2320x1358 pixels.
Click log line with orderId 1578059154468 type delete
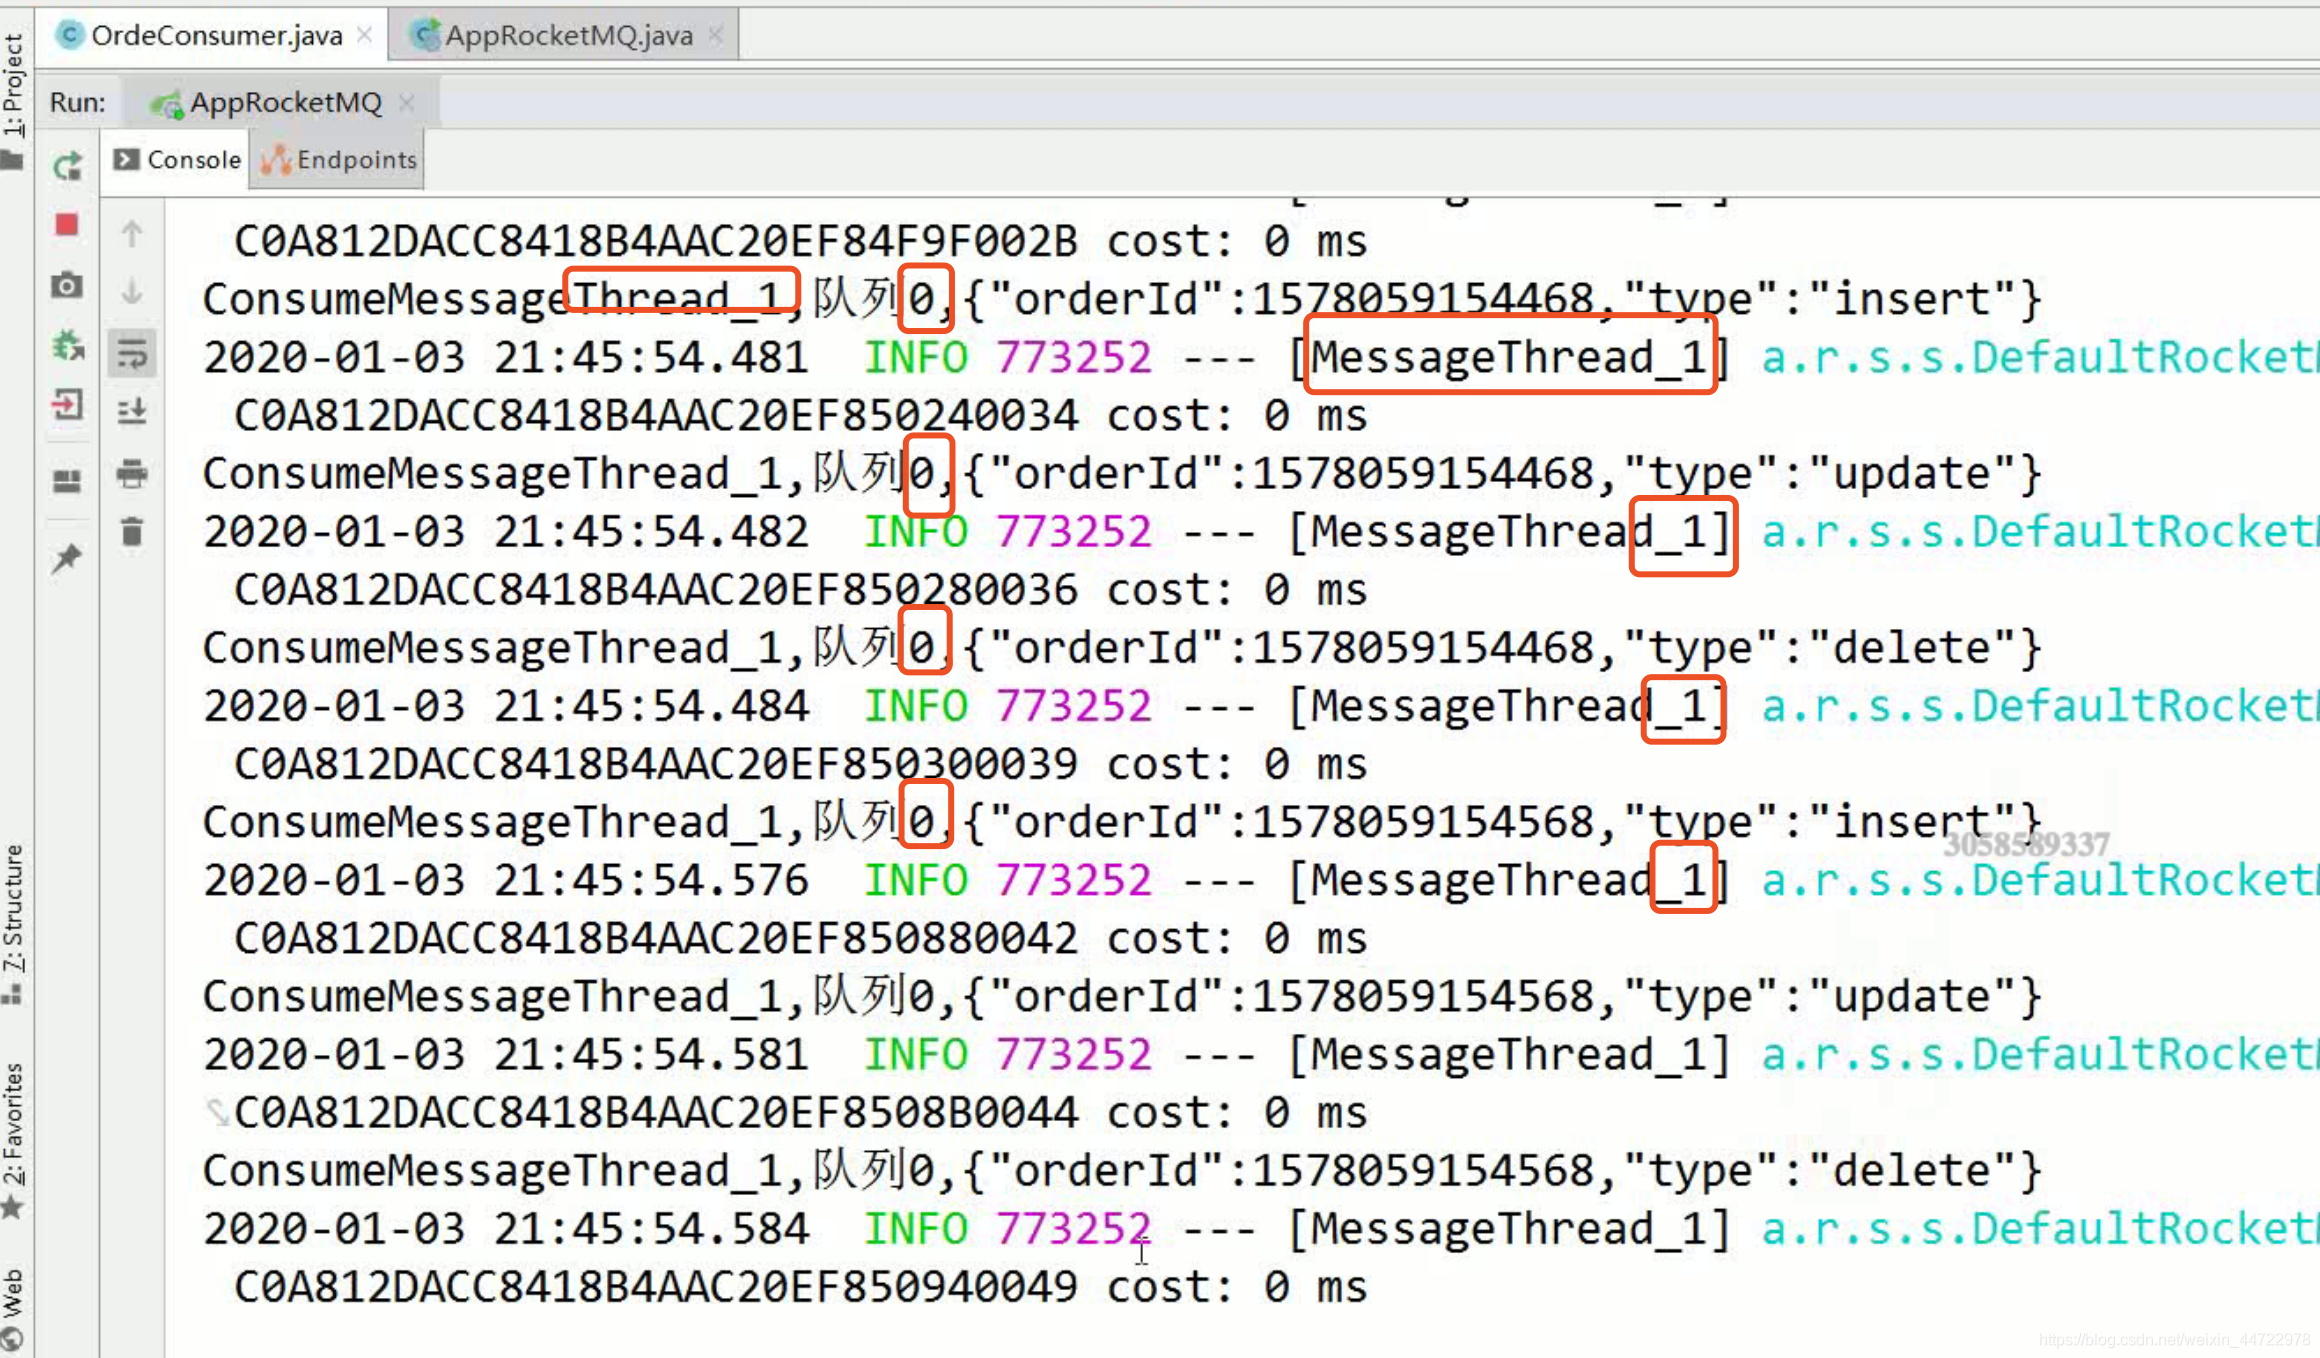1122,647
